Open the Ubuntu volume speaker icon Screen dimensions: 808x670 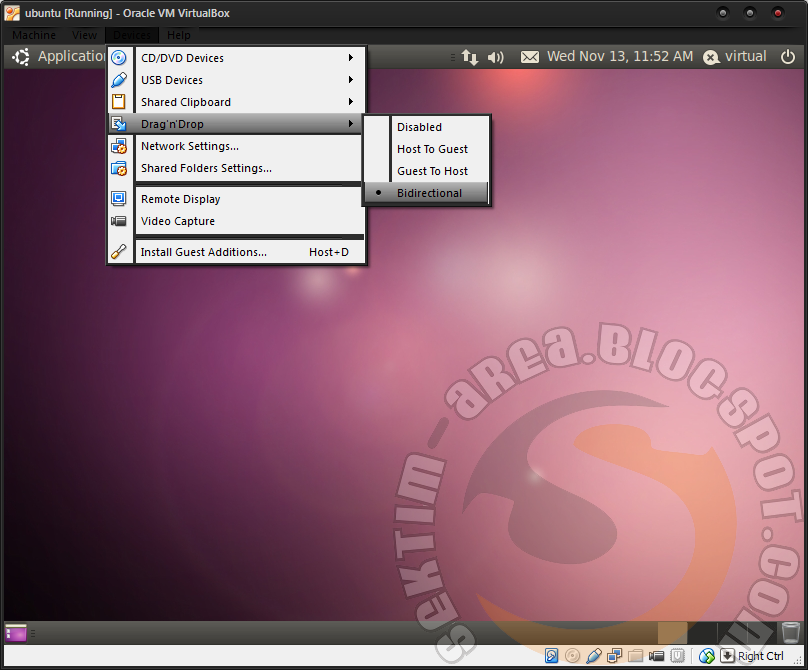pyautogui.click(x=496, y=57)
